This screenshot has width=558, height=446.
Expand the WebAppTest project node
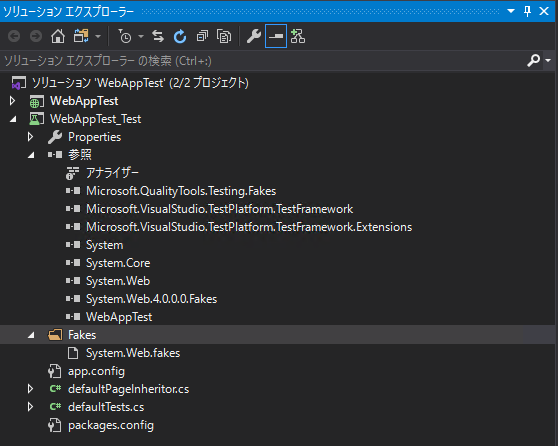12,101
